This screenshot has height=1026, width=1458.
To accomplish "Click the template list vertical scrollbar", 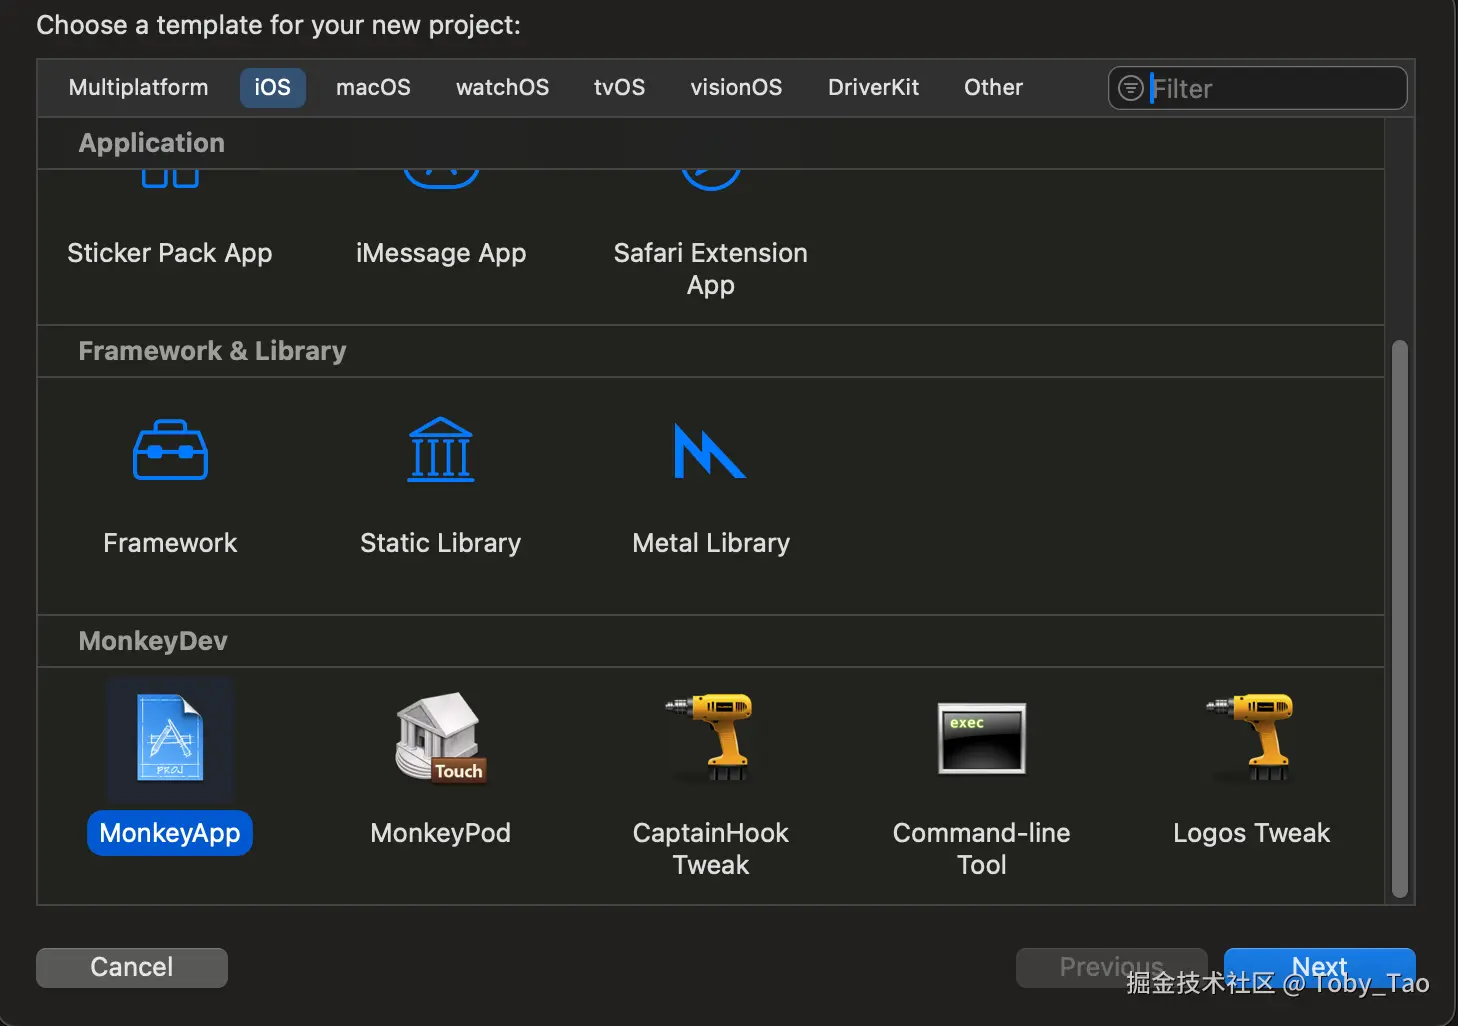I will (x=1400, y=618).
